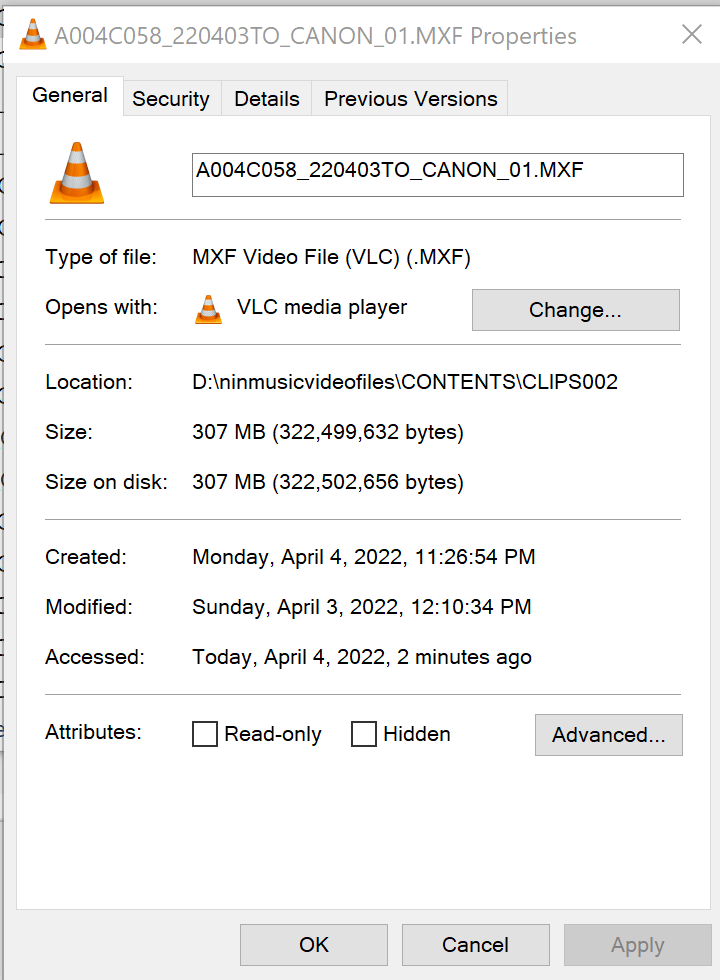720x980 pixels.
Task: Select the General tab
Action: coord(70,95)
